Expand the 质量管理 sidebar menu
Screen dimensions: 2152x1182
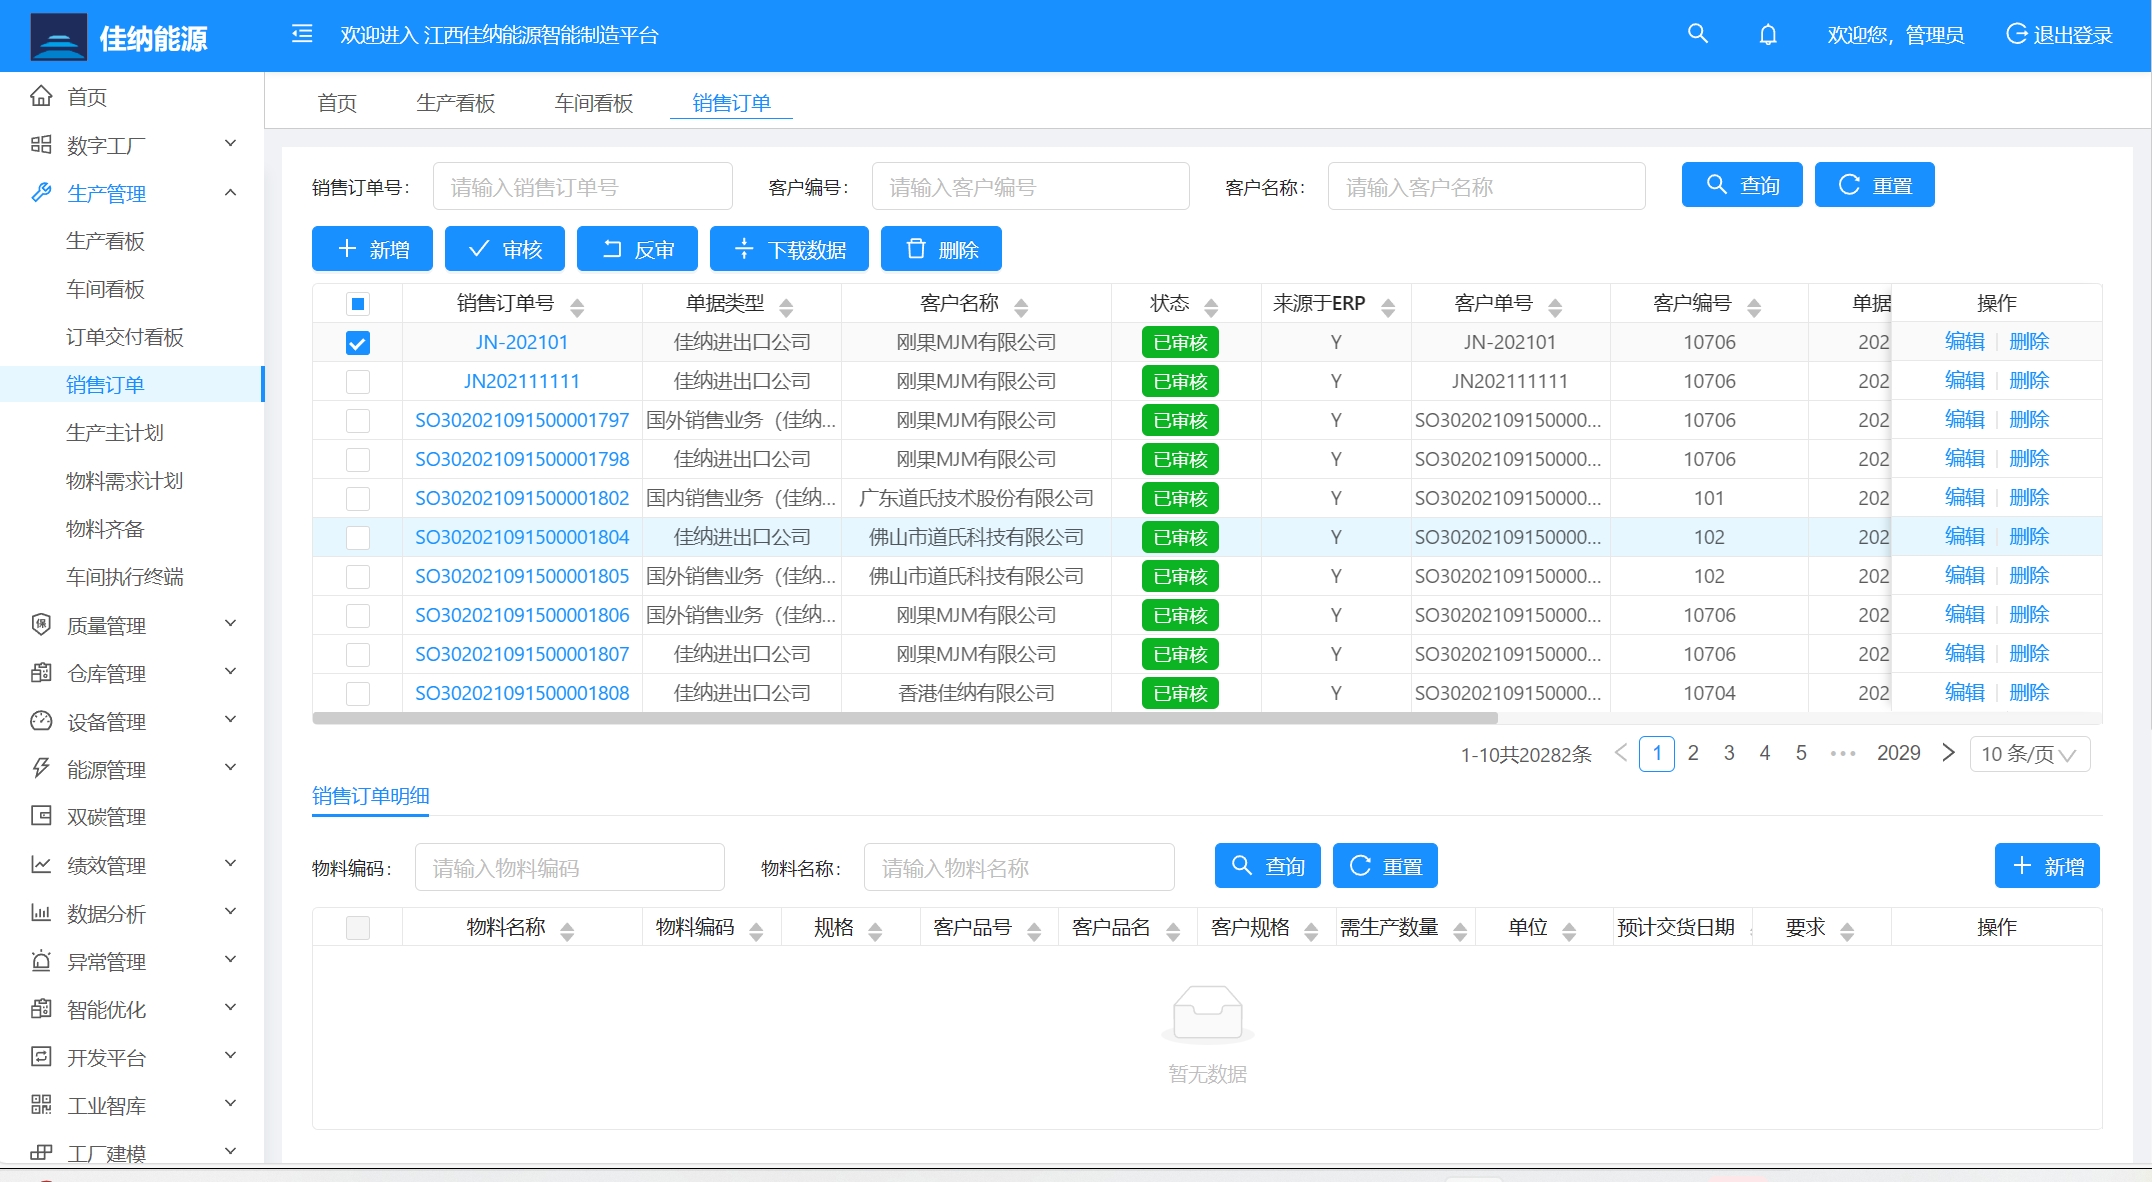click(230, 623)
